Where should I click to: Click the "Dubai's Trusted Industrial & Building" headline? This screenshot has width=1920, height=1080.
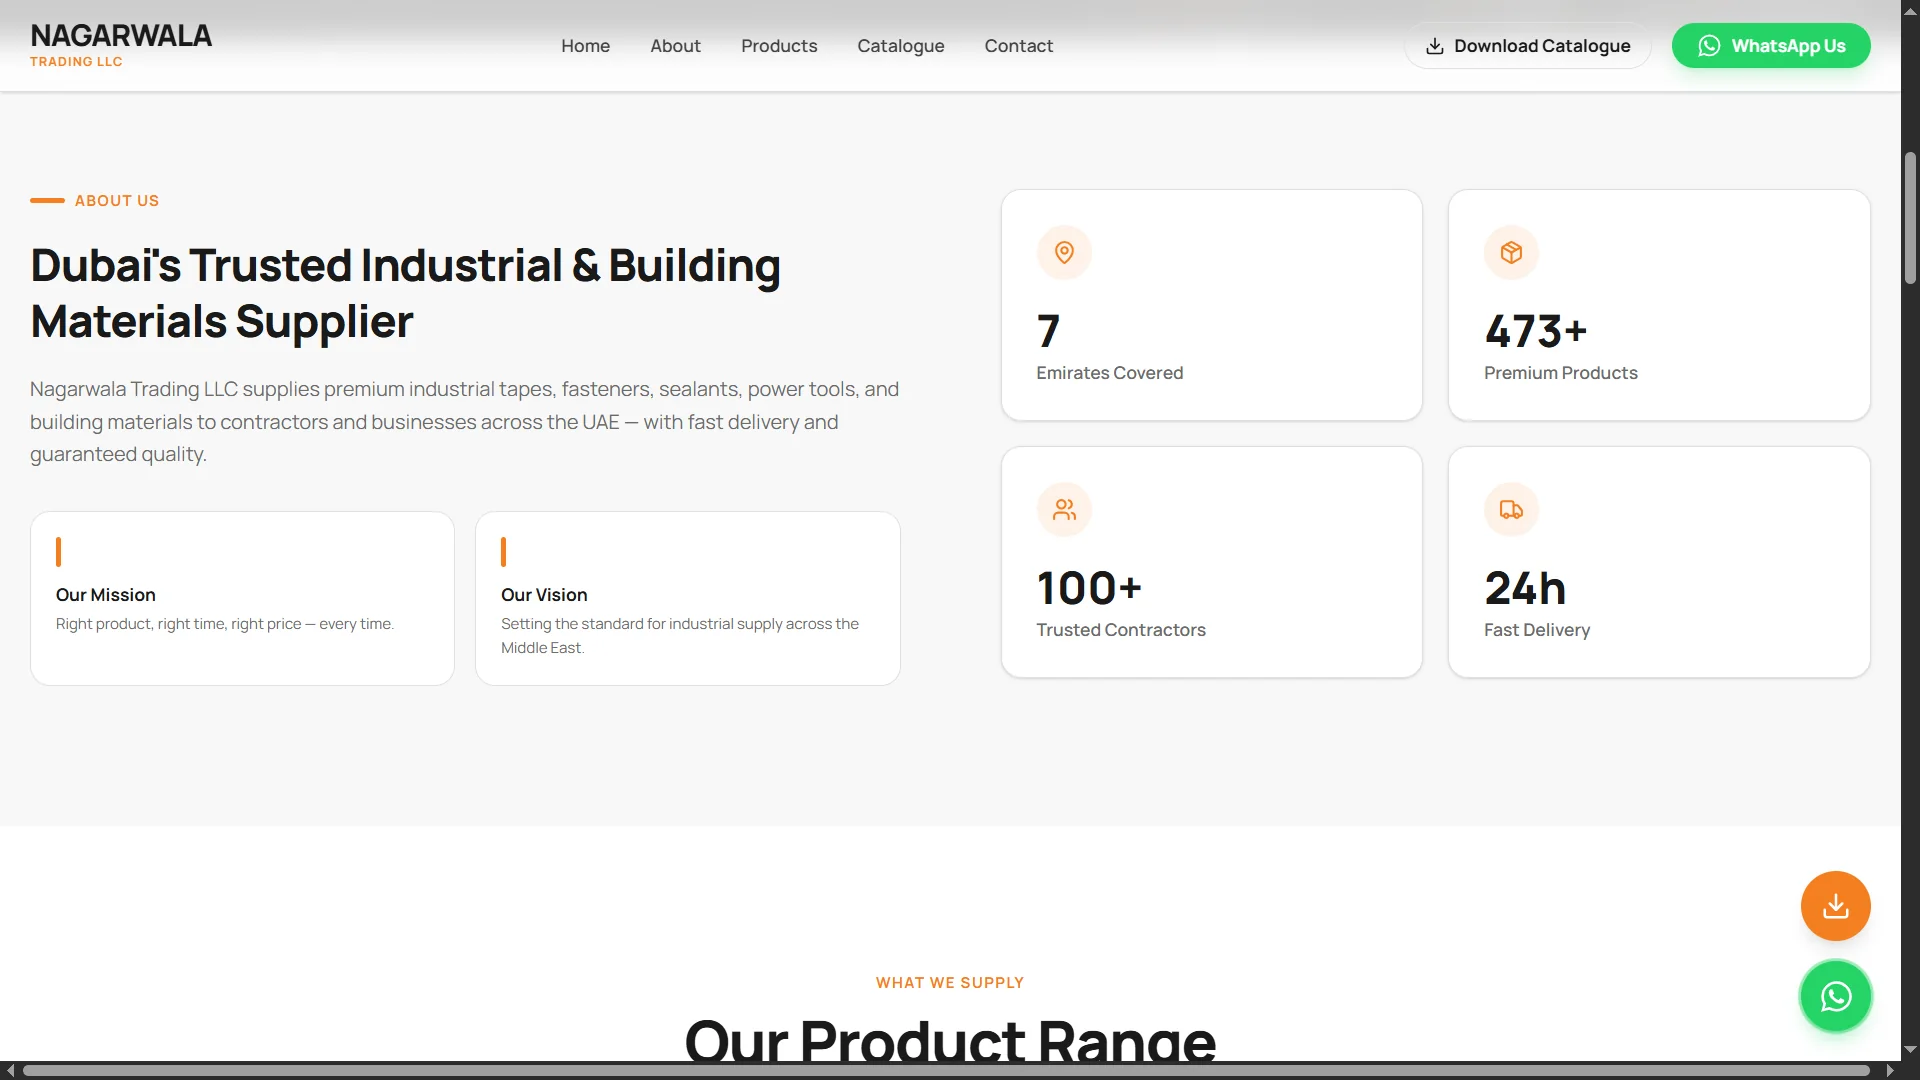point(405,266)
